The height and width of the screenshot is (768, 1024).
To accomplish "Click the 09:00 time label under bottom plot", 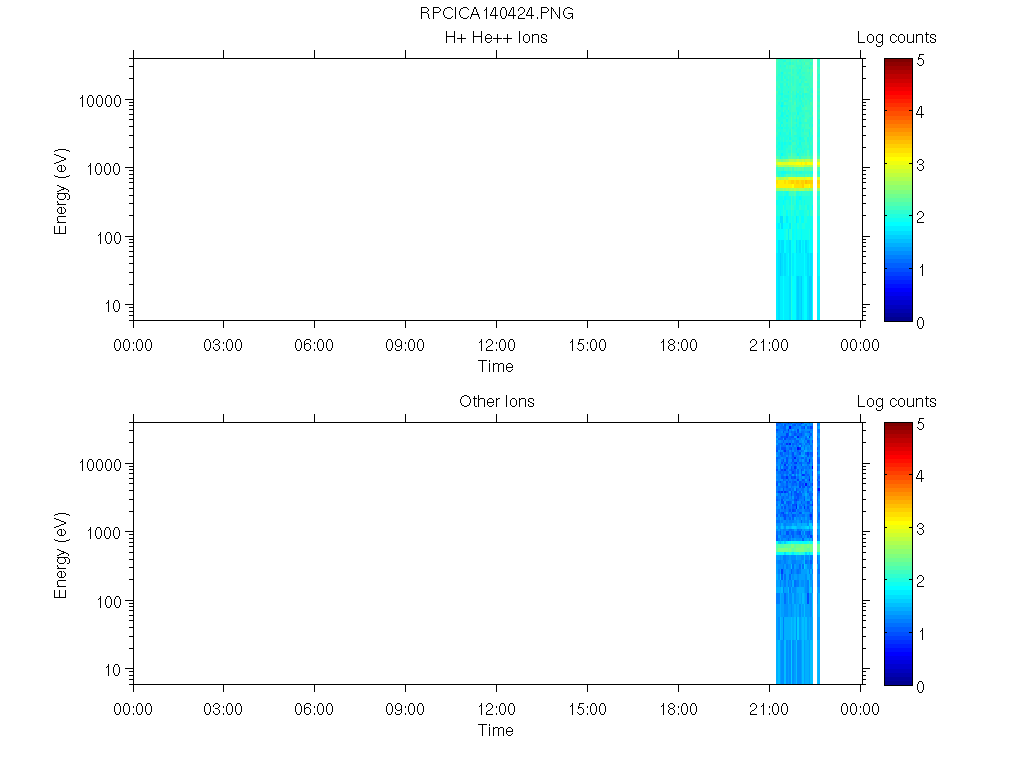I will [x=405, y=709].
